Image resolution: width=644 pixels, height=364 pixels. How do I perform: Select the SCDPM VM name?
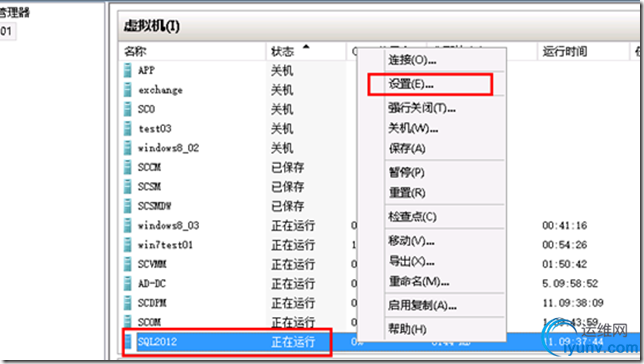tap(152, 302)
